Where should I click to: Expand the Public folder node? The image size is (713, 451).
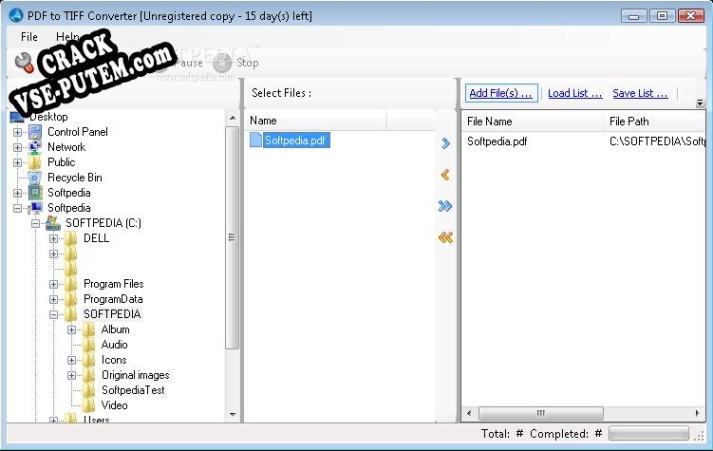[17, 162]
